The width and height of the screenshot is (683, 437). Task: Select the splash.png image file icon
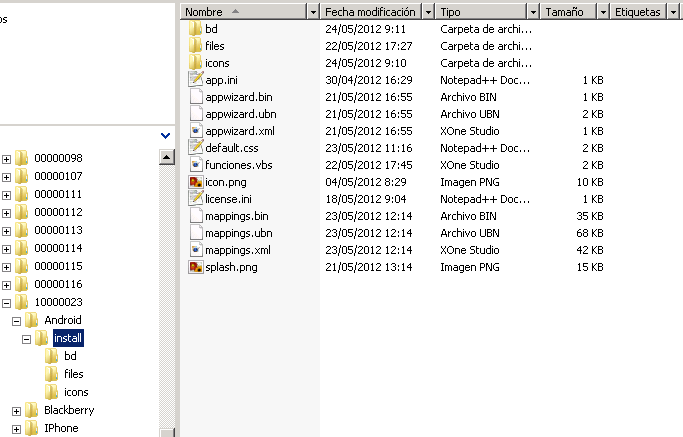coord(196,267)
